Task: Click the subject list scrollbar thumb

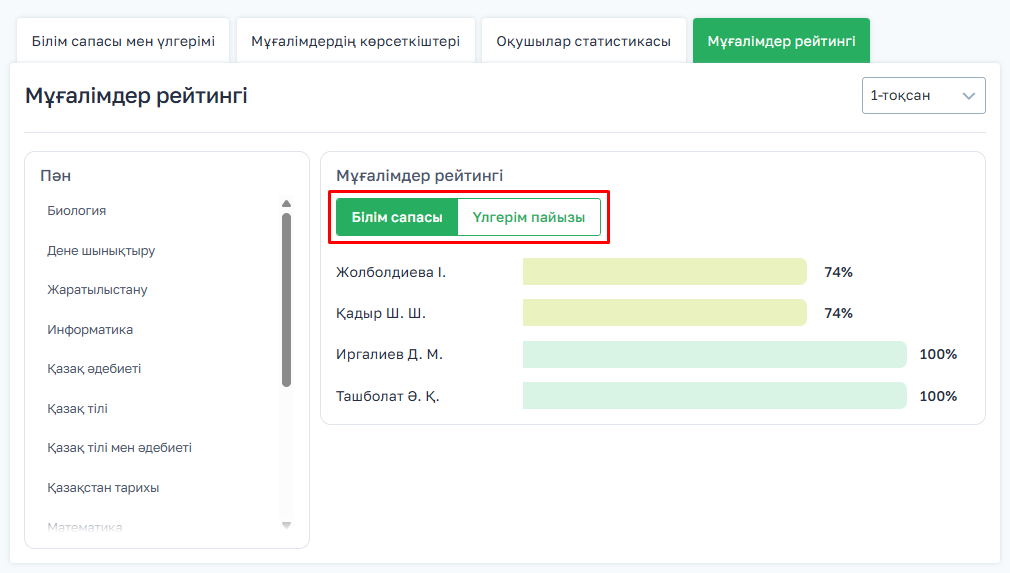Action: pos(287,298)
